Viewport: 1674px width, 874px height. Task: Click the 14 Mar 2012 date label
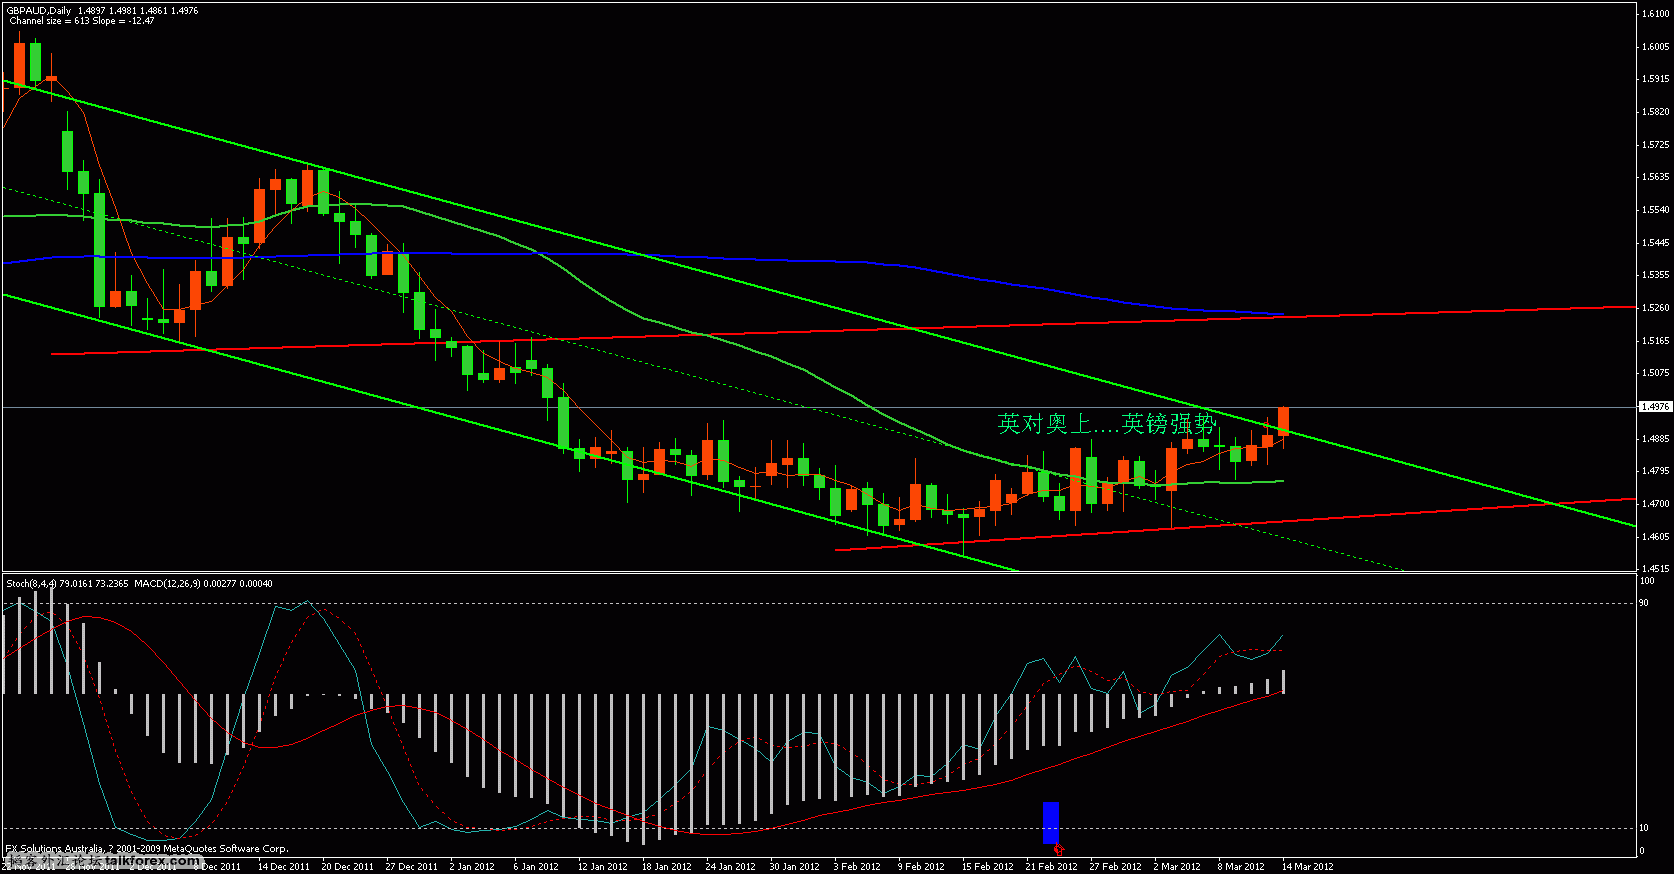(1307, 866)
